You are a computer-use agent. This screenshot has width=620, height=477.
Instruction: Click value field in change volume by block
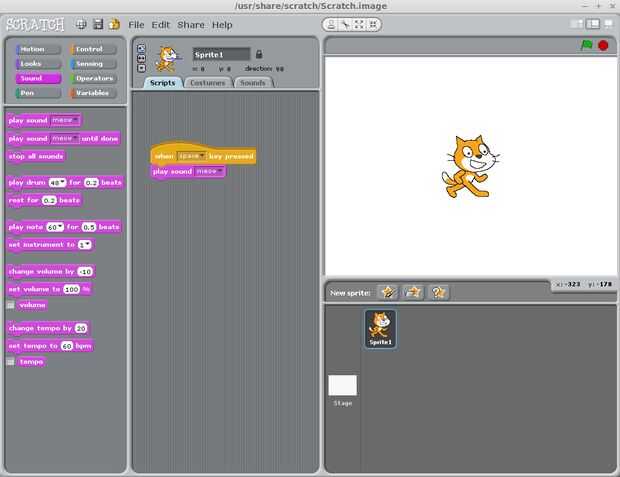[85, 272]
